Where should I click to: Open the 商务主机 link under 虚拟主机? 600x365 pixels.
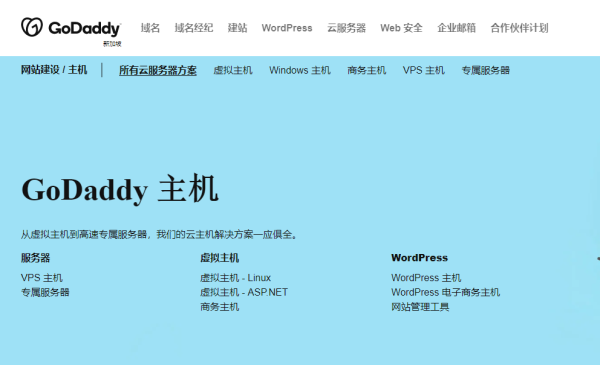[x=220, y=307]
